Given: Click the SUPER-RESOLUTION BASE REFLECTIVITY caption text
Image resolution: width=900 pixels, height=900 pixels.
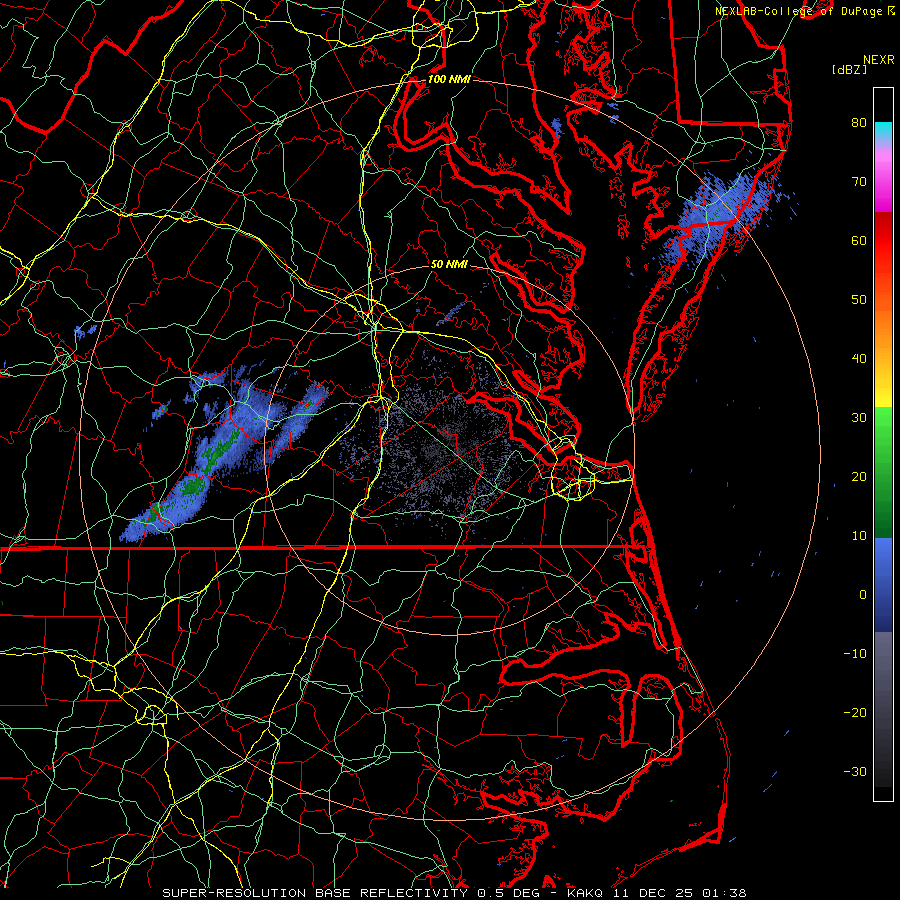Looking at the screenshot, I should 315,893.
